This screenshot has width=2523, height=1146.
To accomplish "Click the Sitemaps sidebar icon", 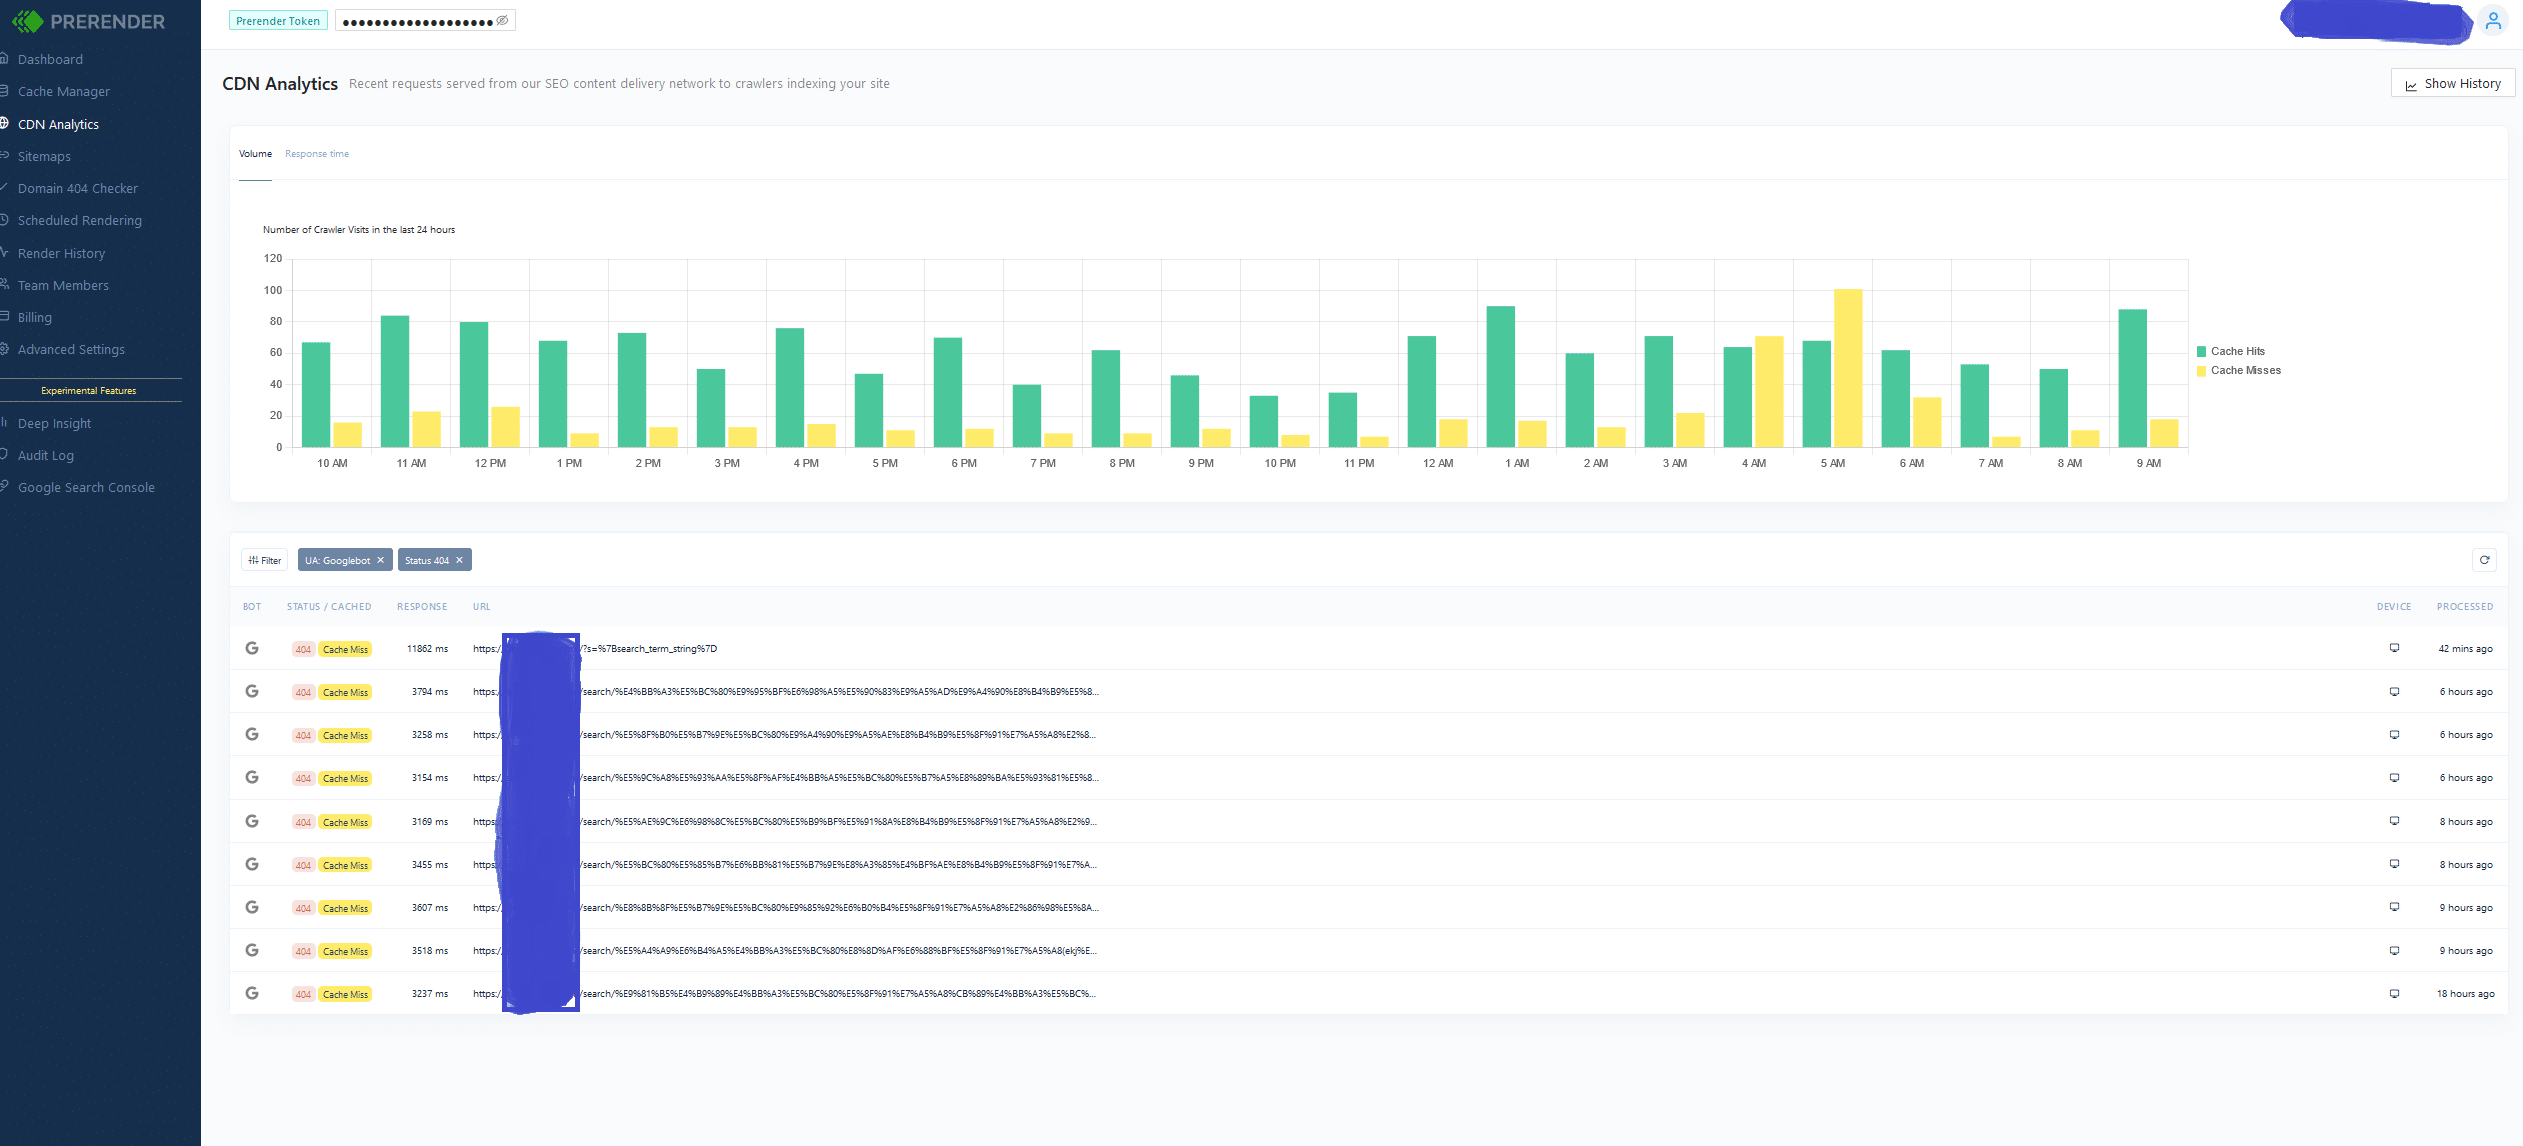I will [x=4, y=155].
